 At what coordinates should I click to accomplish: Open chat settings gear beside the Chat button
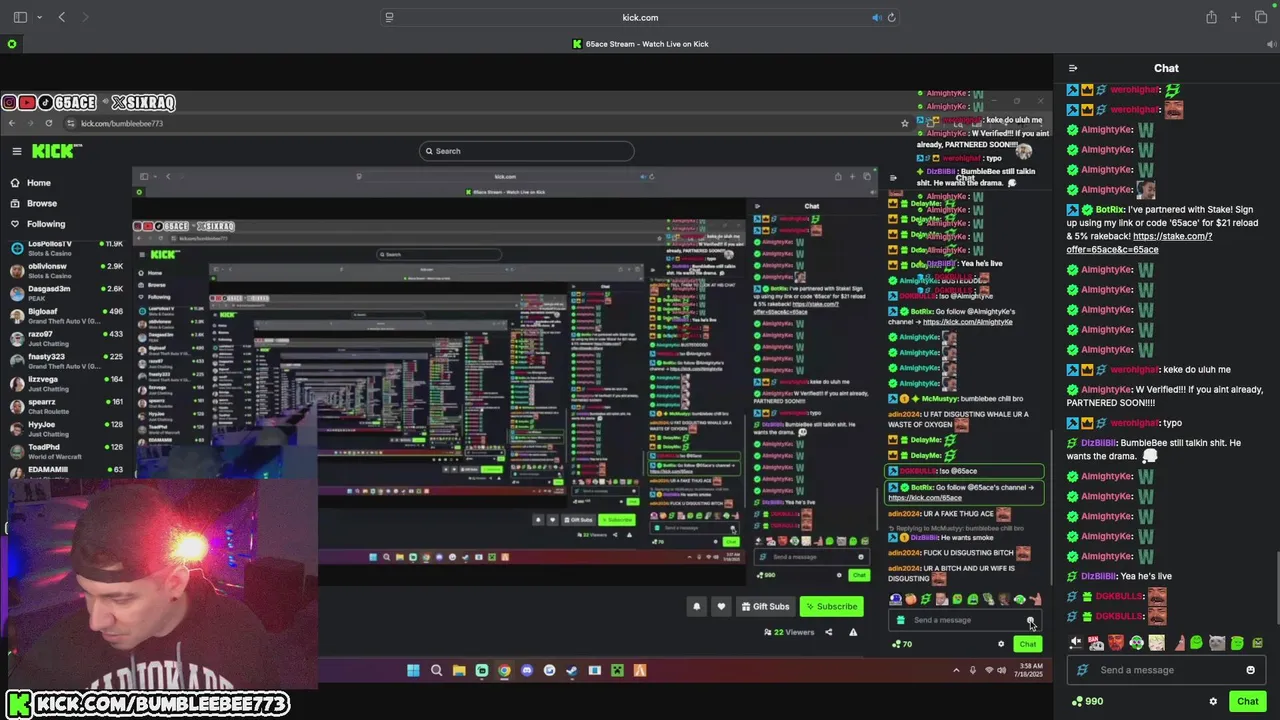[x=1213, y=701]
